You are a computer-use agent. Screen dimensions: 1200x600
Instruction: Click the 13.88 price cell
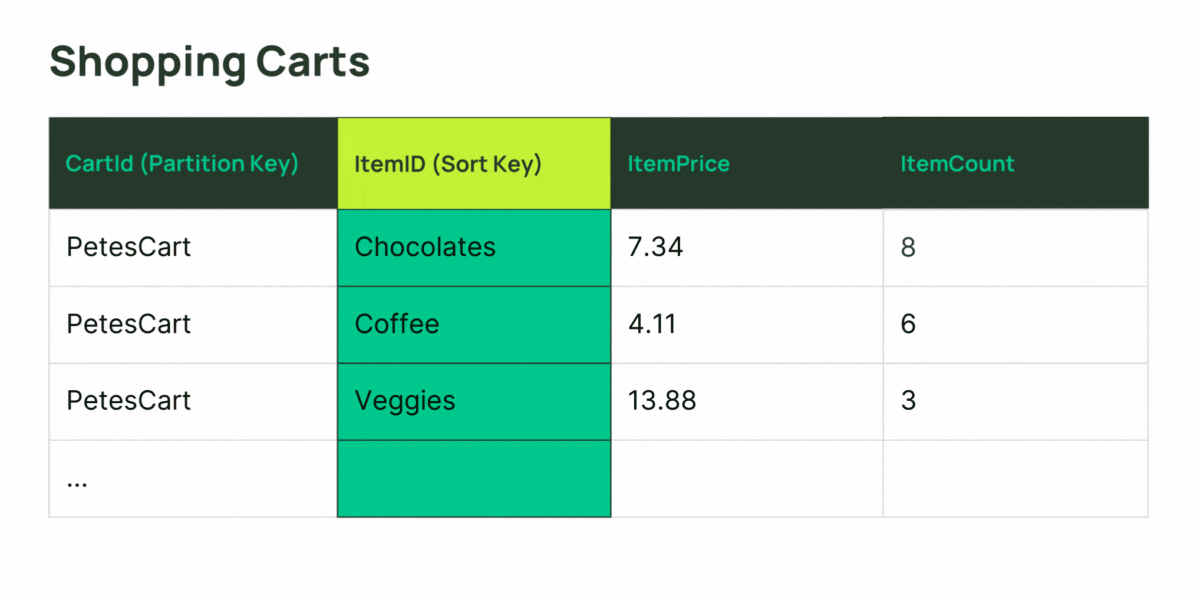coord(747,402)
